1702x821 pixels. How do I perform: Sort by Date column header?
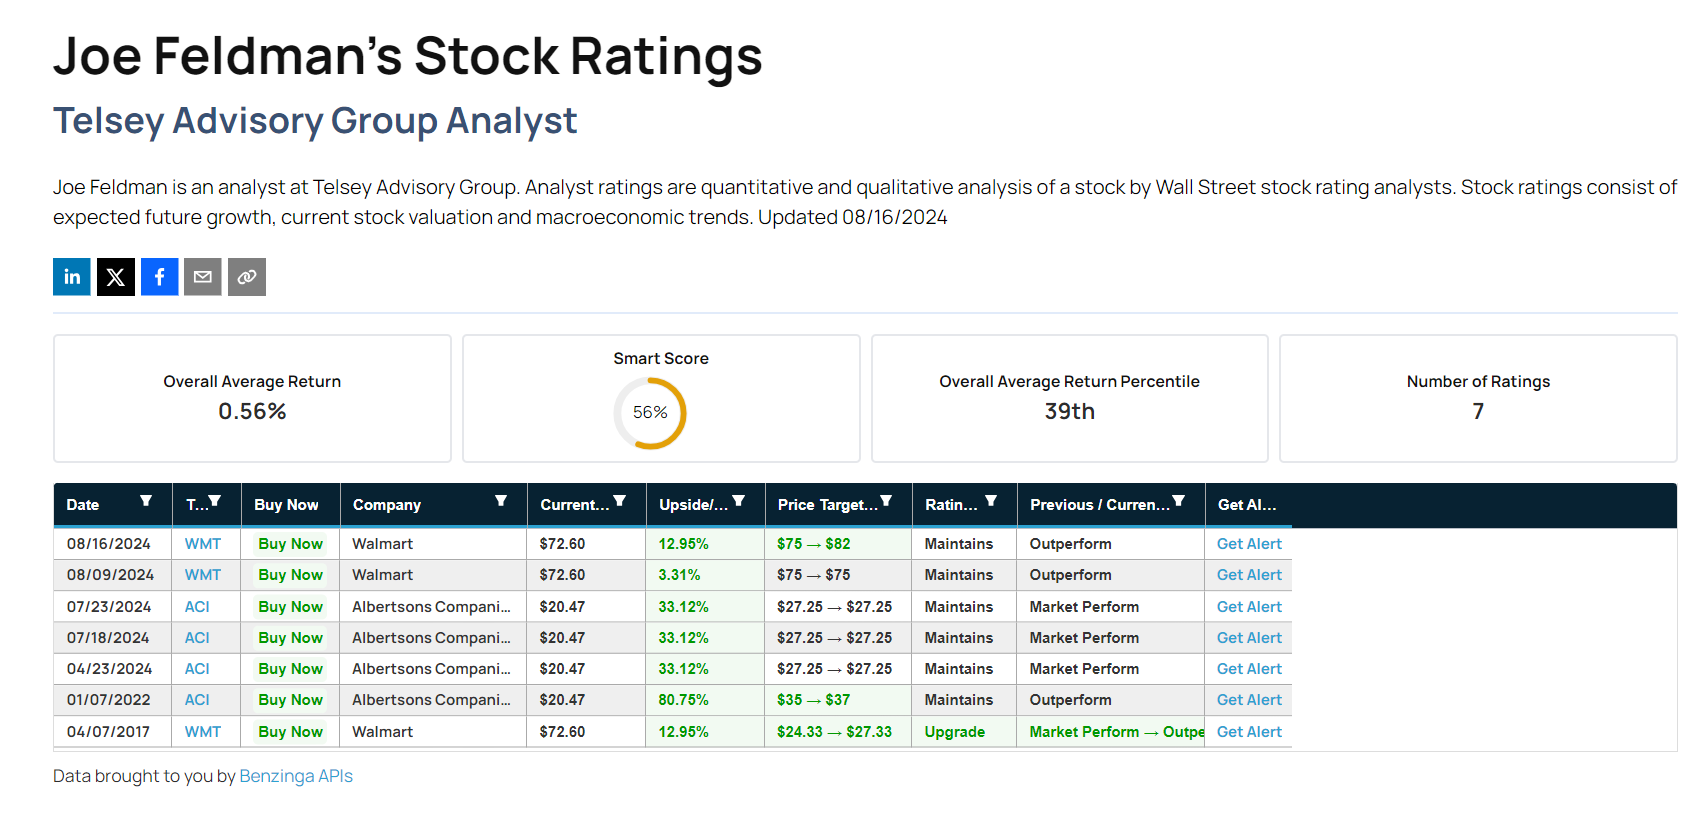pyautogui.click(x=83, y=505)
